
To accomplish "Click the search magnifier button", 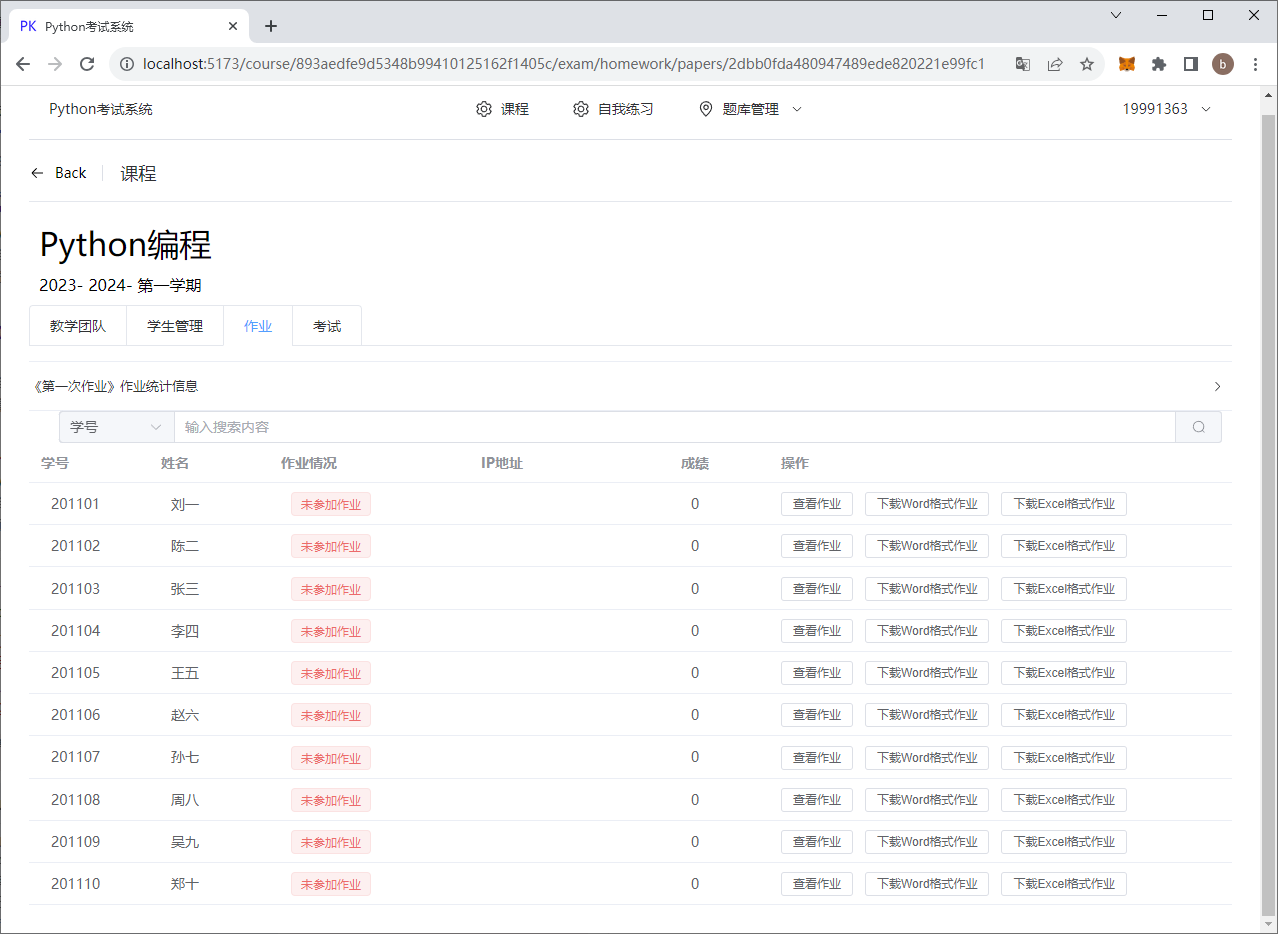I will [1198, 427].
